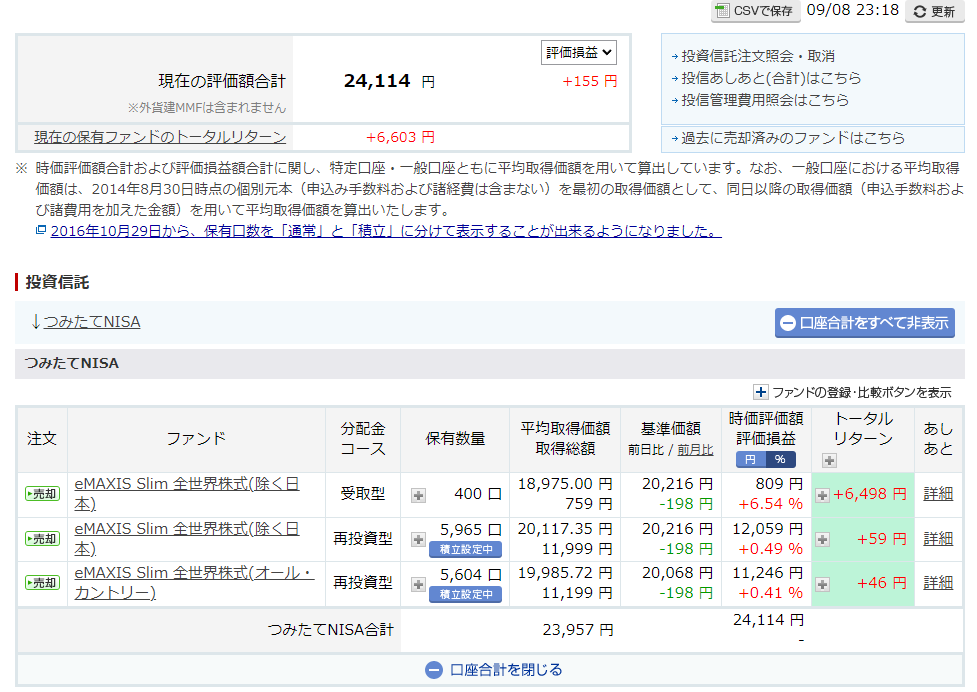Viewport: 977px width, 692px height.
Task: Switch valuation display to 円 toggle
Action: 750,459
